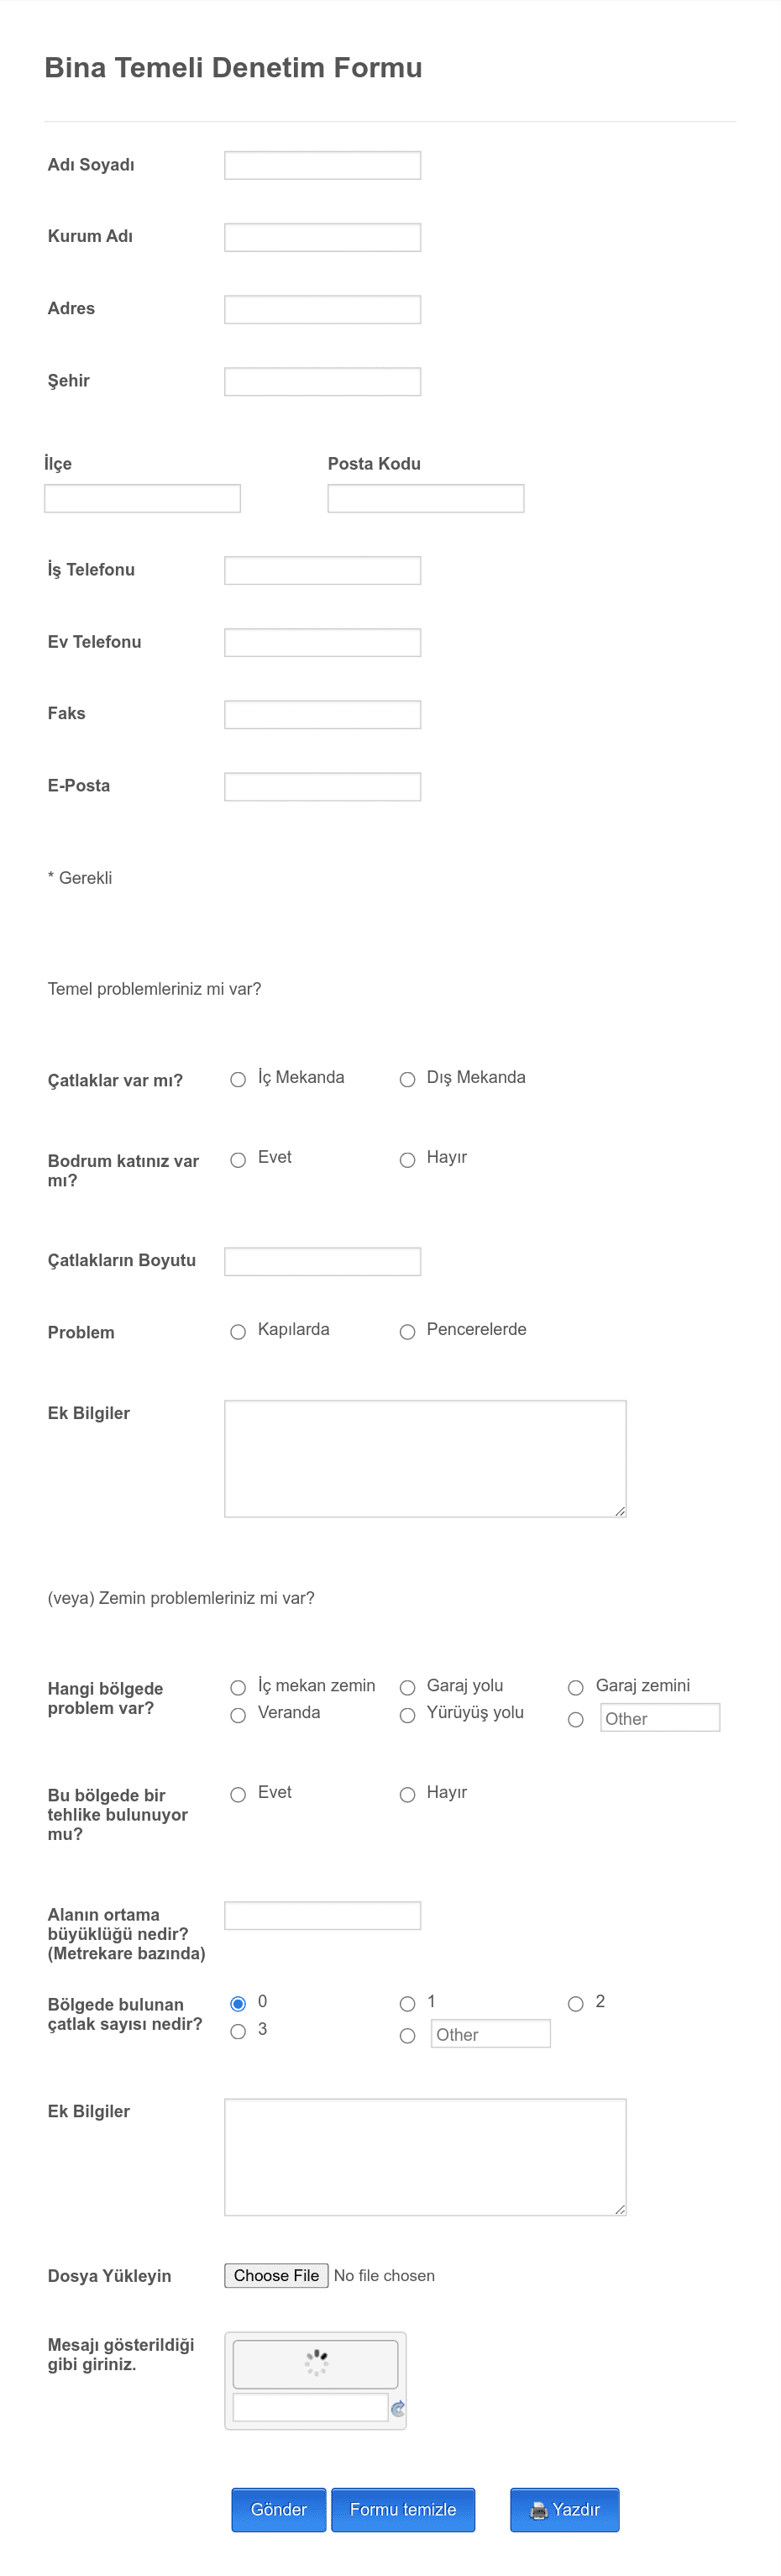Screen dimensions: 781x2576
Task: Choose Hayır for tehlike question
Action: (407, 1795)
